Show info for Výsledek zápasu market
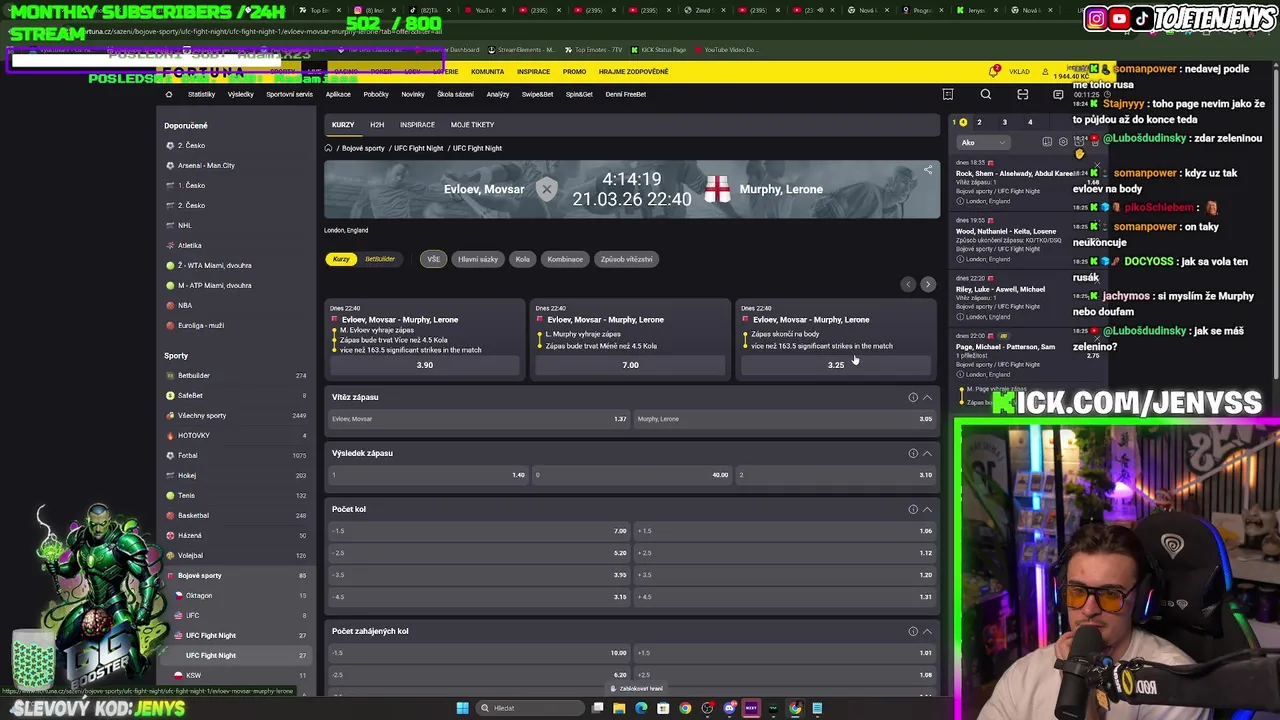 point(913,453)
